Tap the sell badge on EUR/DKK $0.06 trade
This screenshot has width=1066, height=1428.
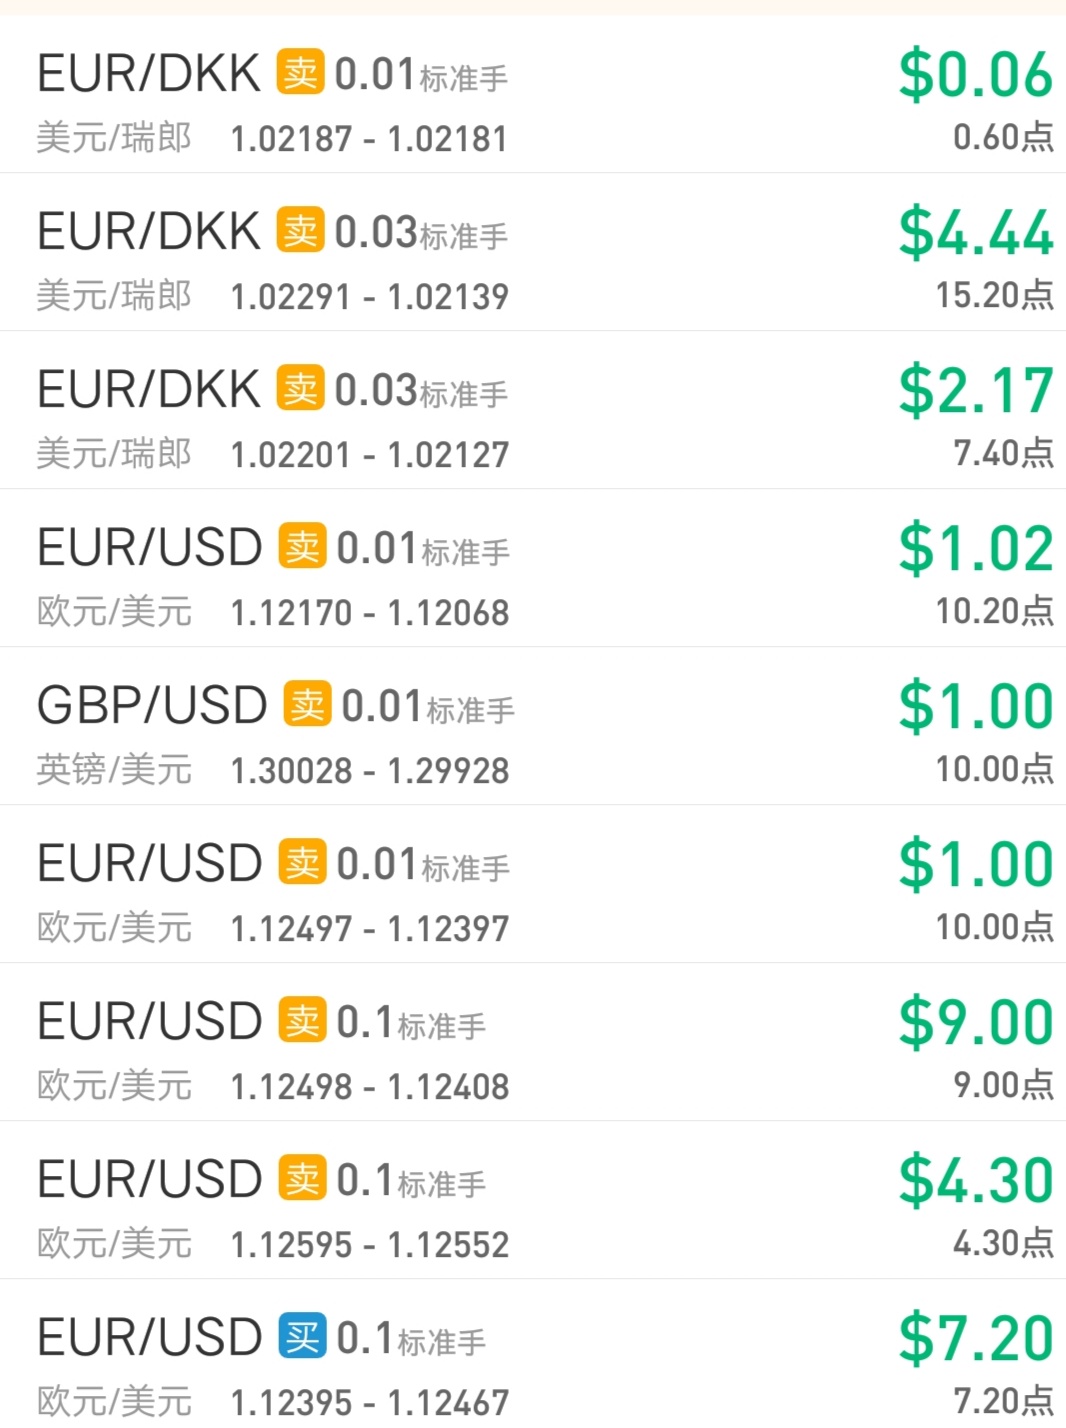300,73
